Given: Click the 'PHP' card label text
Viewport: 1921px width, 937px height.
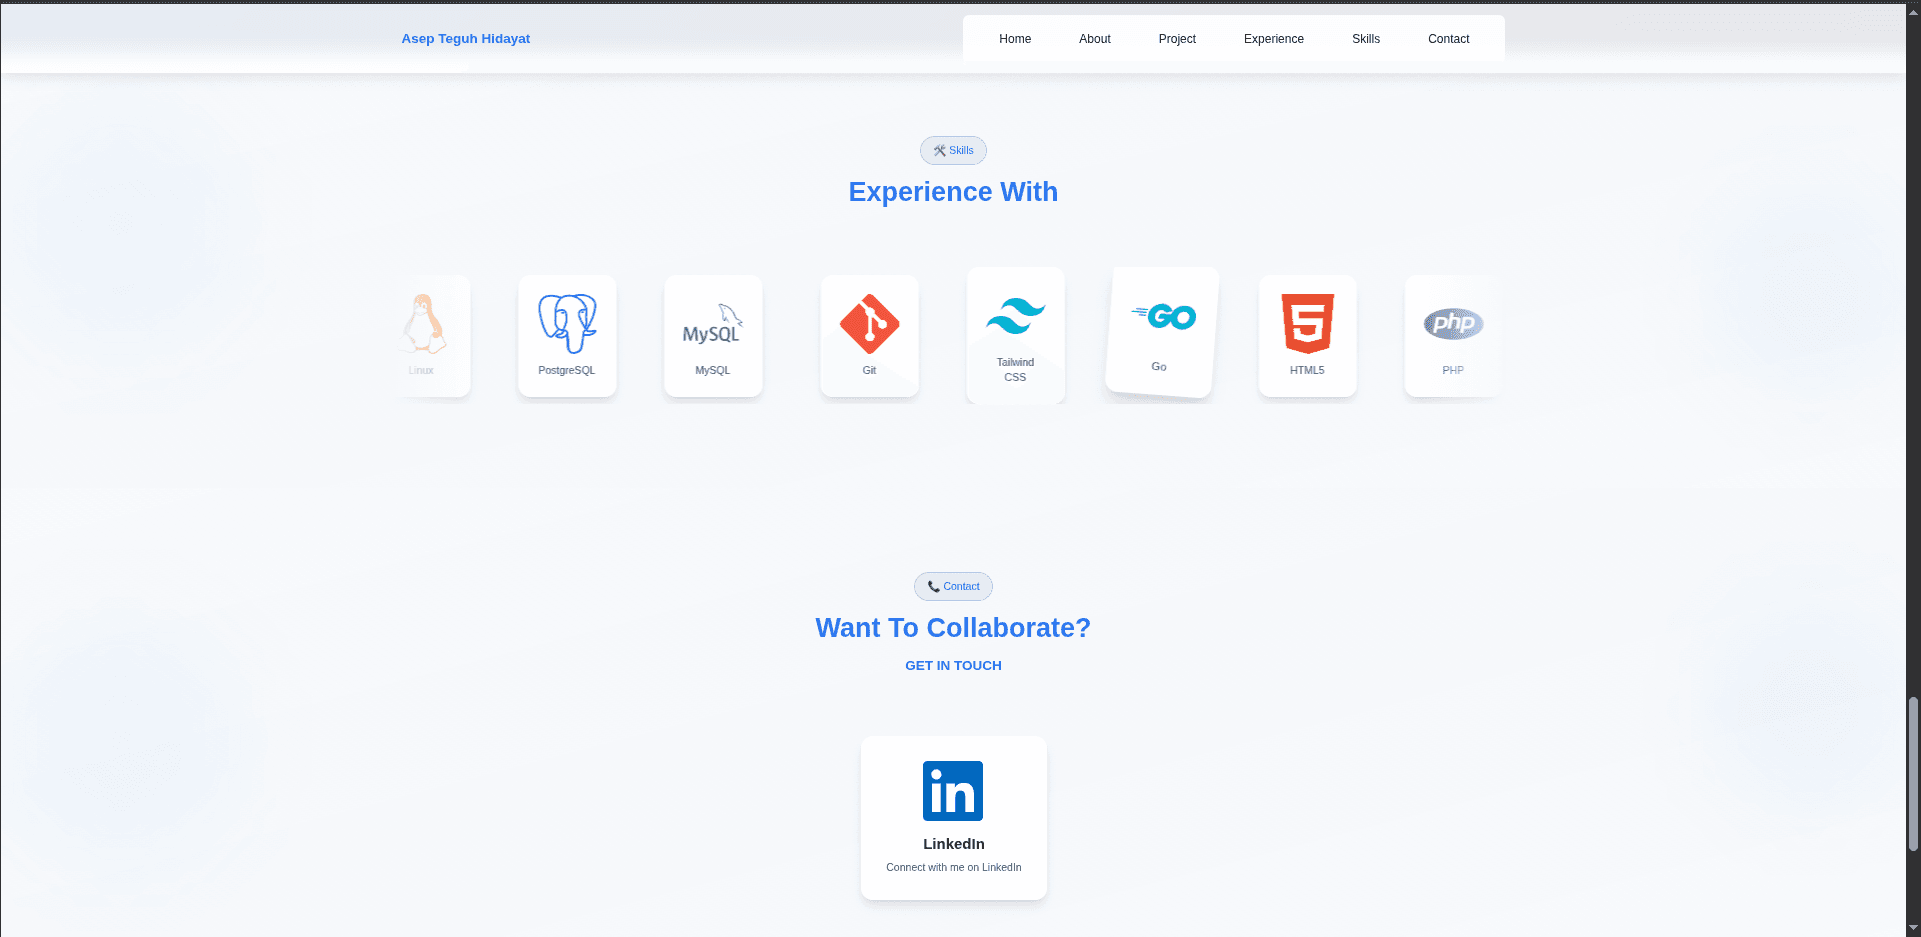Looking at the screenshot, I should point(1453,371).
